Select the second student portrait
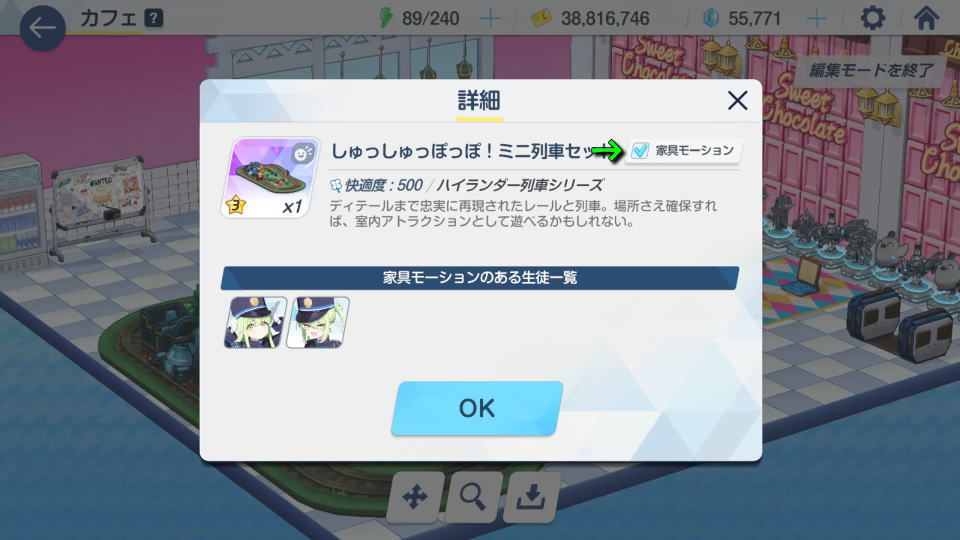The image size is (960, 540). coord(318,322)
